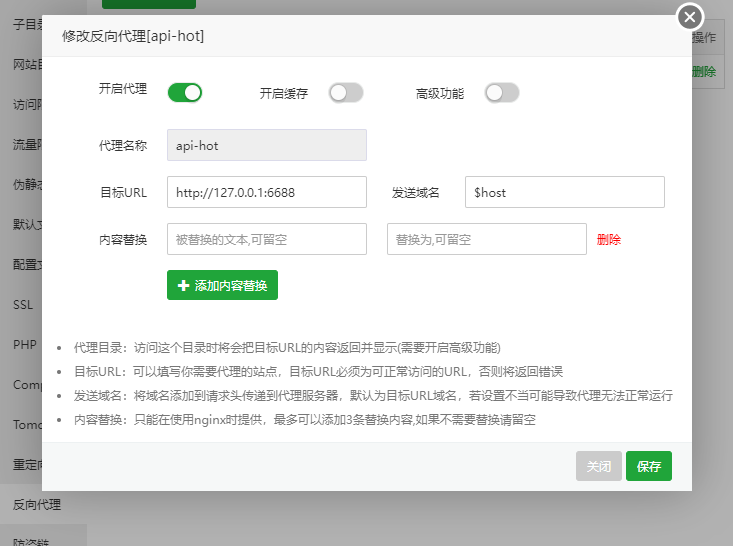Click the 代理目录 help text line

coord(287,348)
